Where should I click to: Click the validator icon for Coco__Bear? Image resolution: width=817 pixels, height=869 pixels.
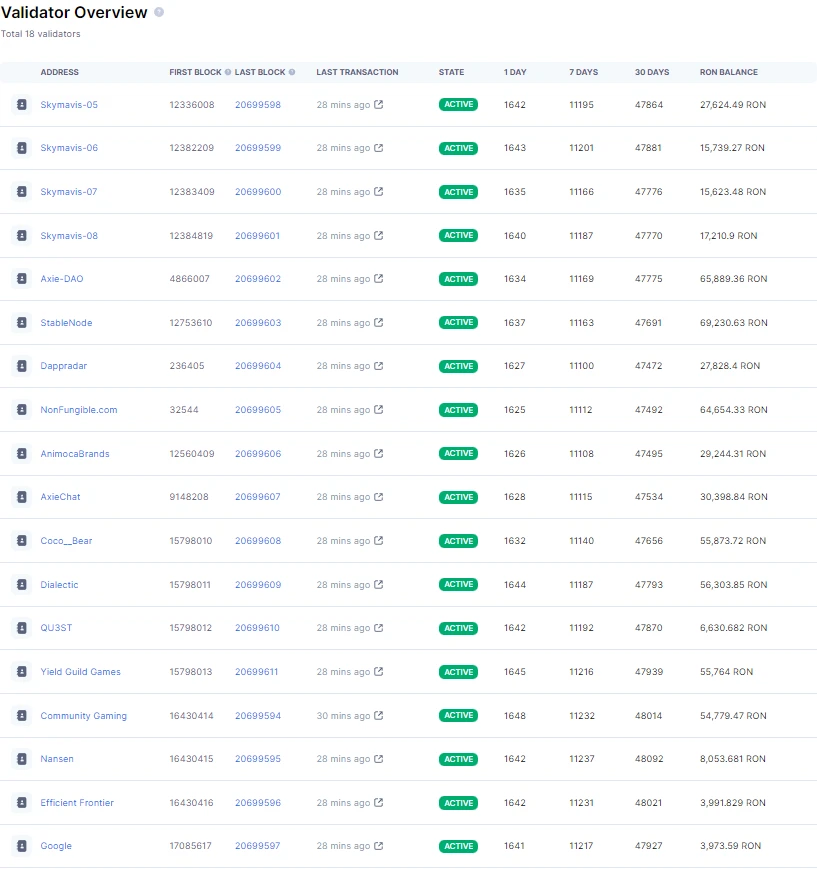[x=22, y=540]
